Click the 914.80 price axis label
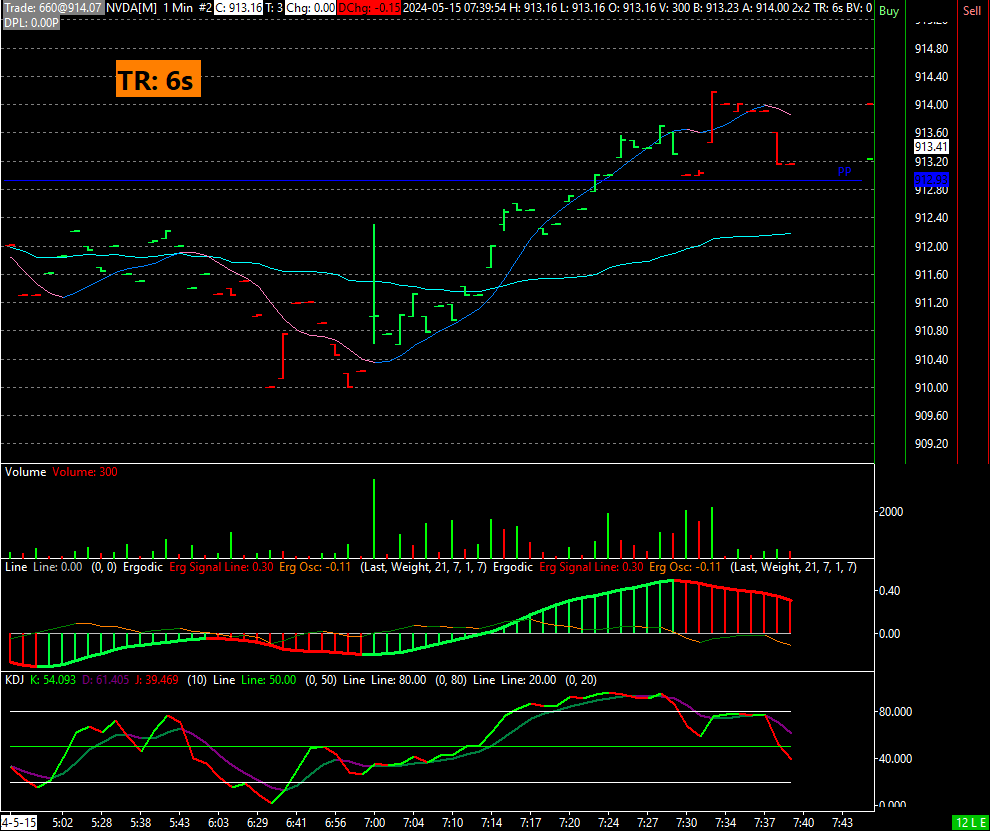Image resolution: width=990 pixels, height=831 pixels. point(931,49)
